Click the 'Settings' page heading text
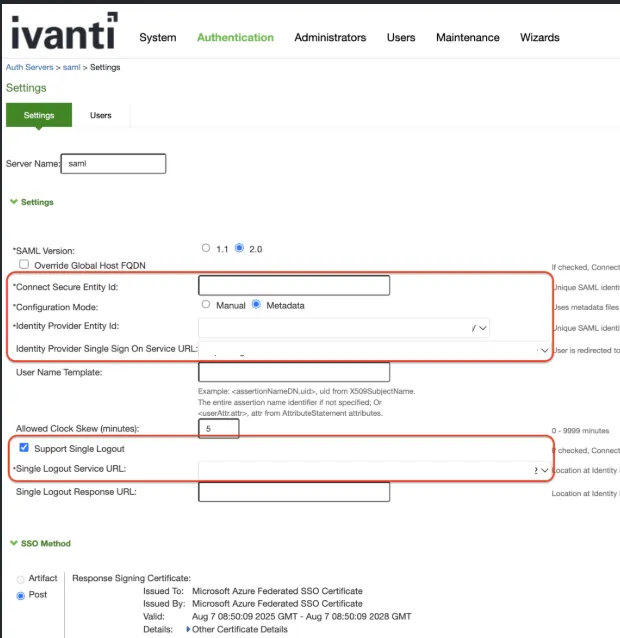The height and width of the screenshot is (638, 620). [26, 88]
